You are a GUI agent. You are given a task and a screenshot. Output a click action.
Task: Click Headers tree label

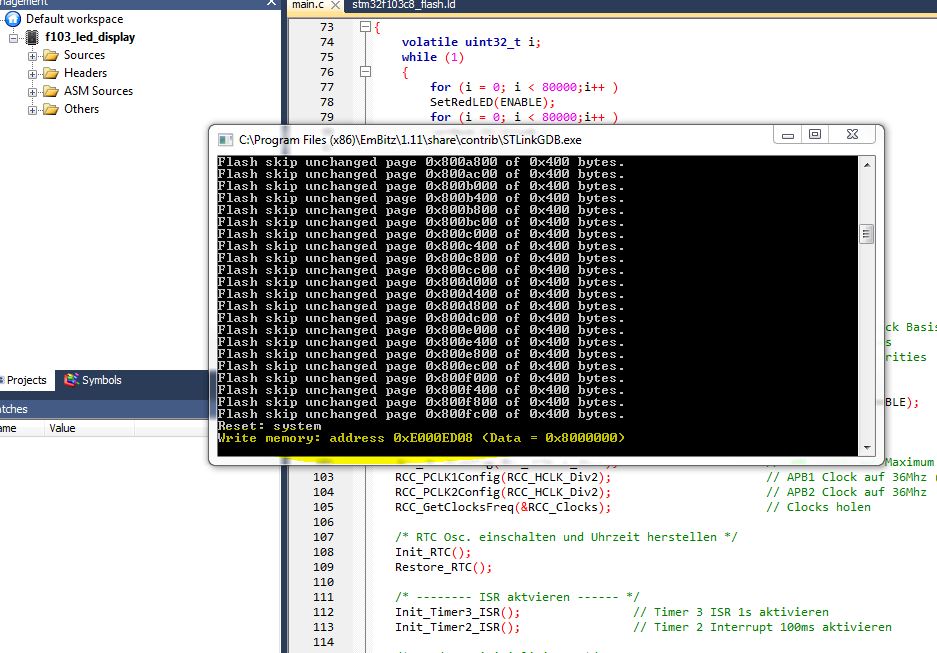point(85,73)
